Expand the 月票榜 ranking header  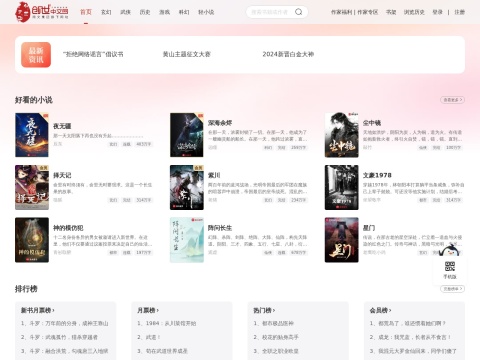click(x=148, y=310)
